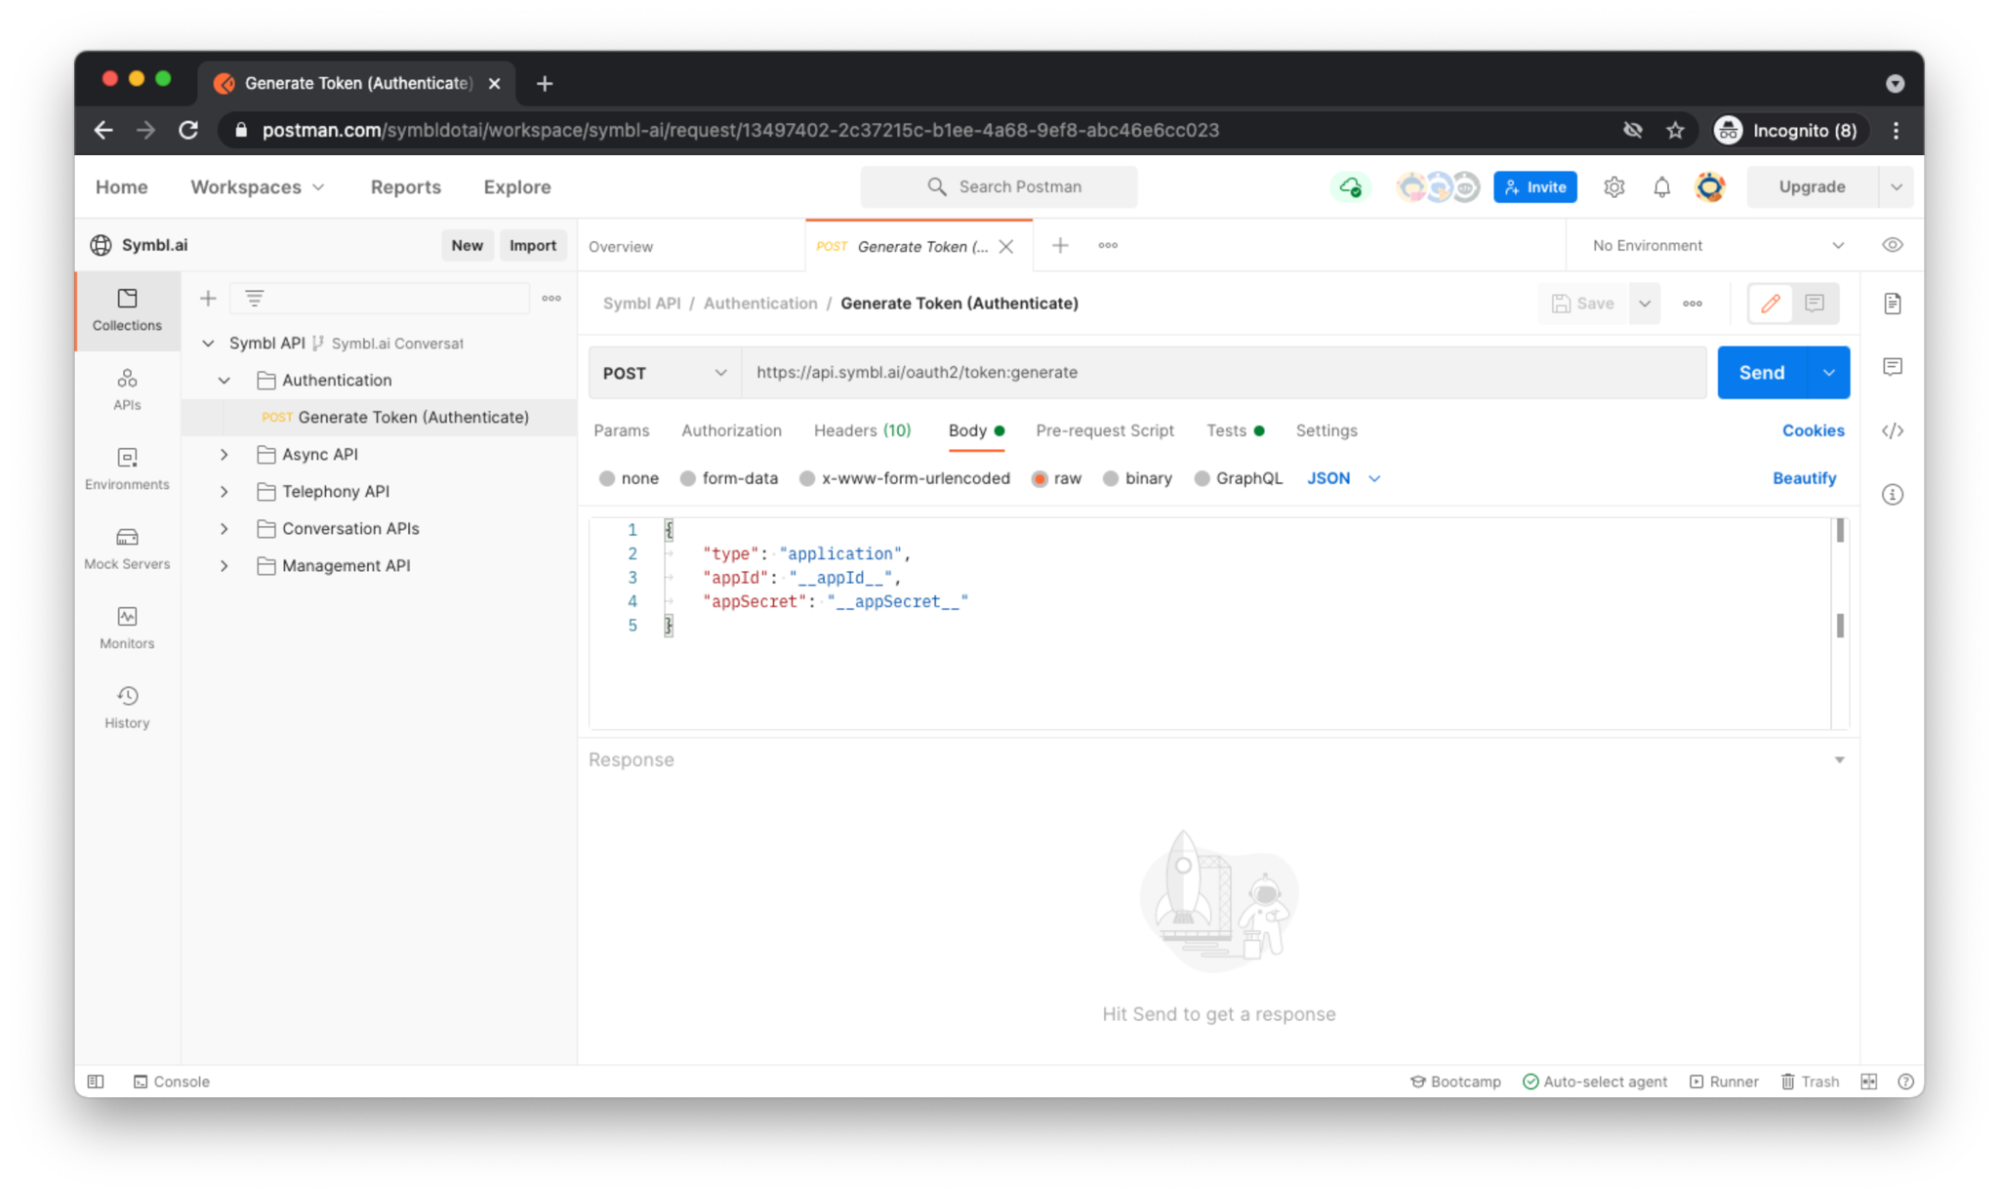Click the body editor vertical scrollbar
1999x1196 pixels.
tap(1840, 624)
